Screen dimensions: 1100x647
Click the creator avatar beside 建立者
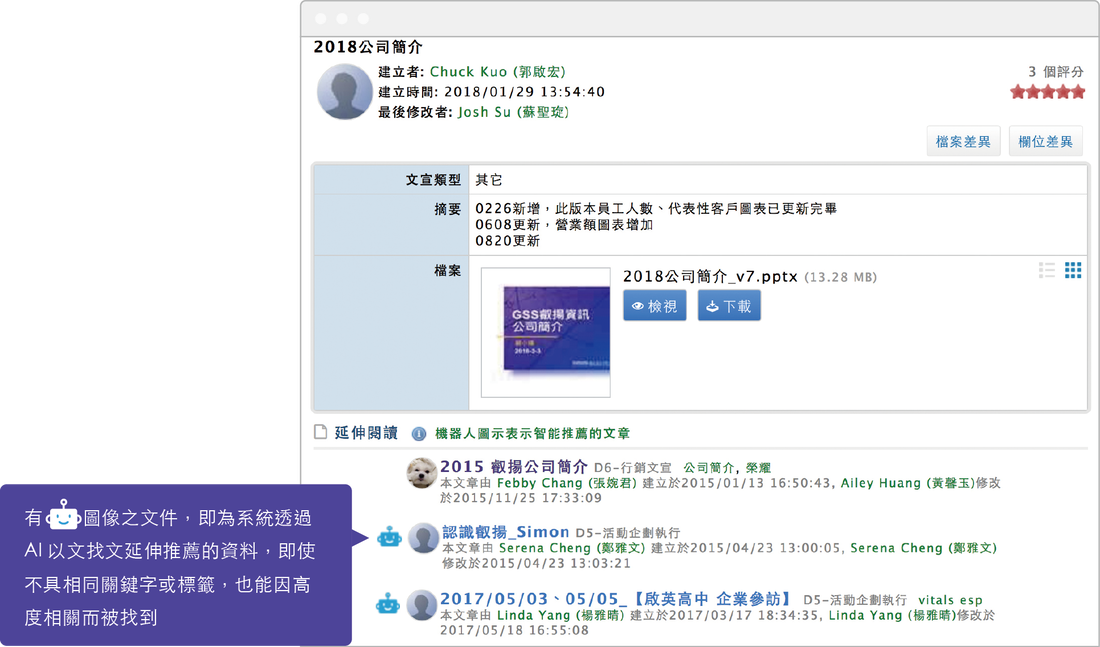point(344,92)
